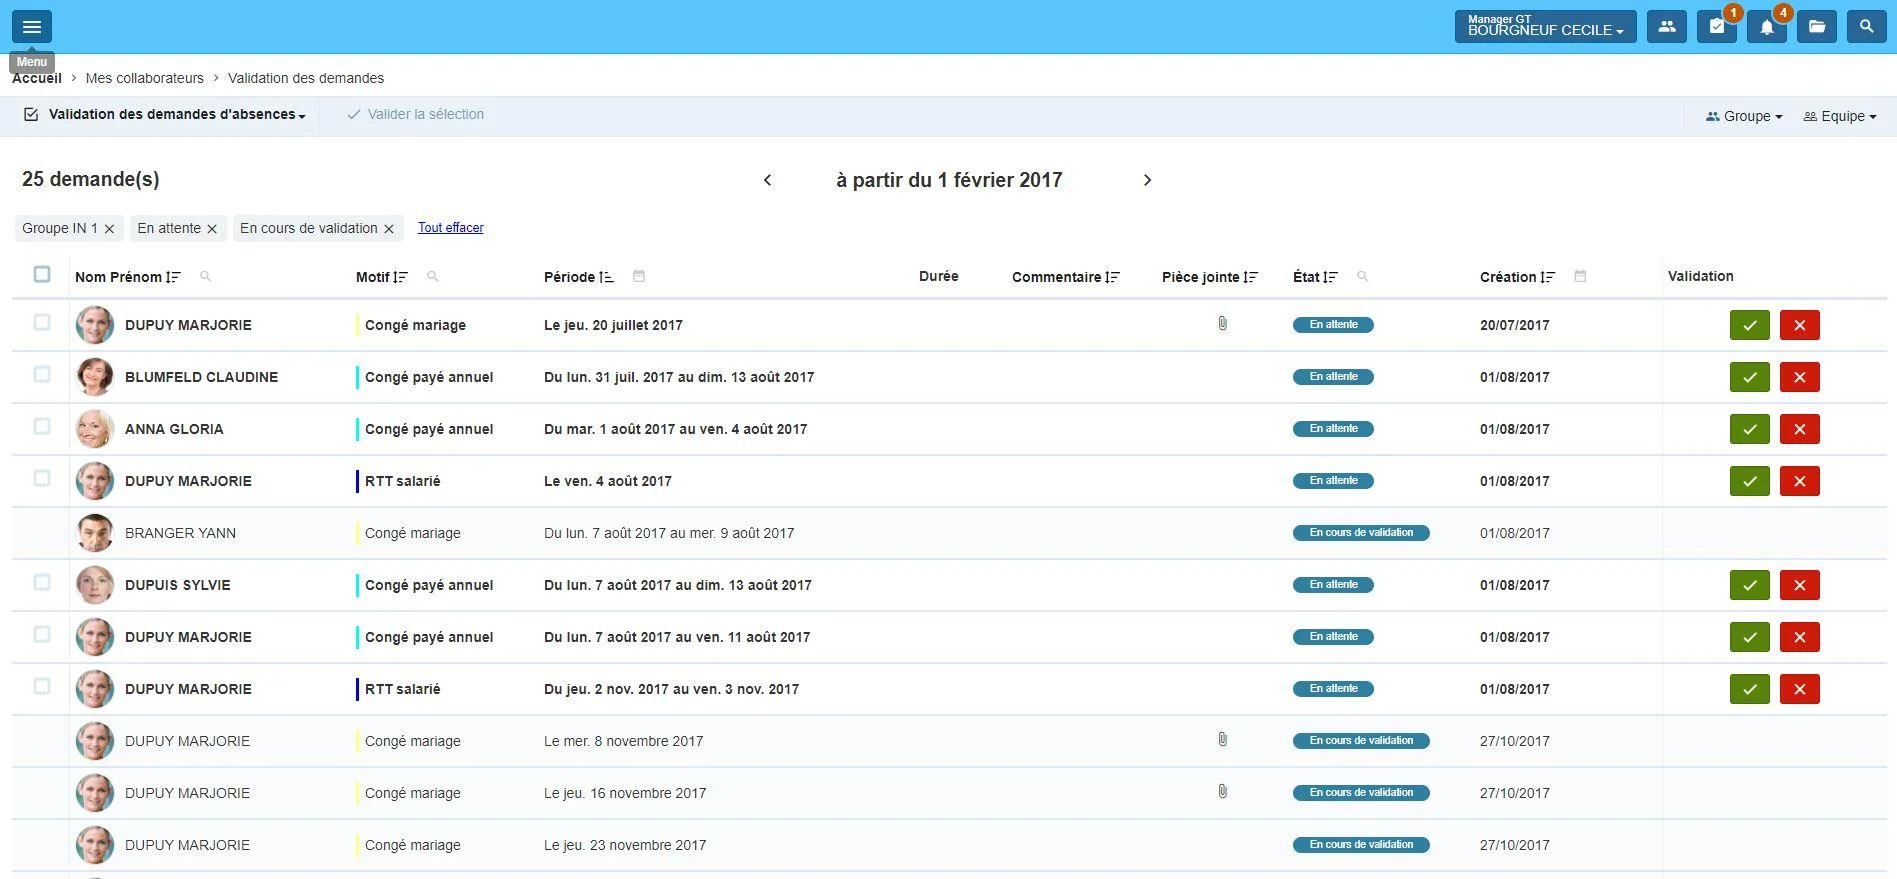The width and height of the screenshot is (1897, 879).
Task: Open DUPUIS SYLVIE name in the list
Action: click(178, 585)
